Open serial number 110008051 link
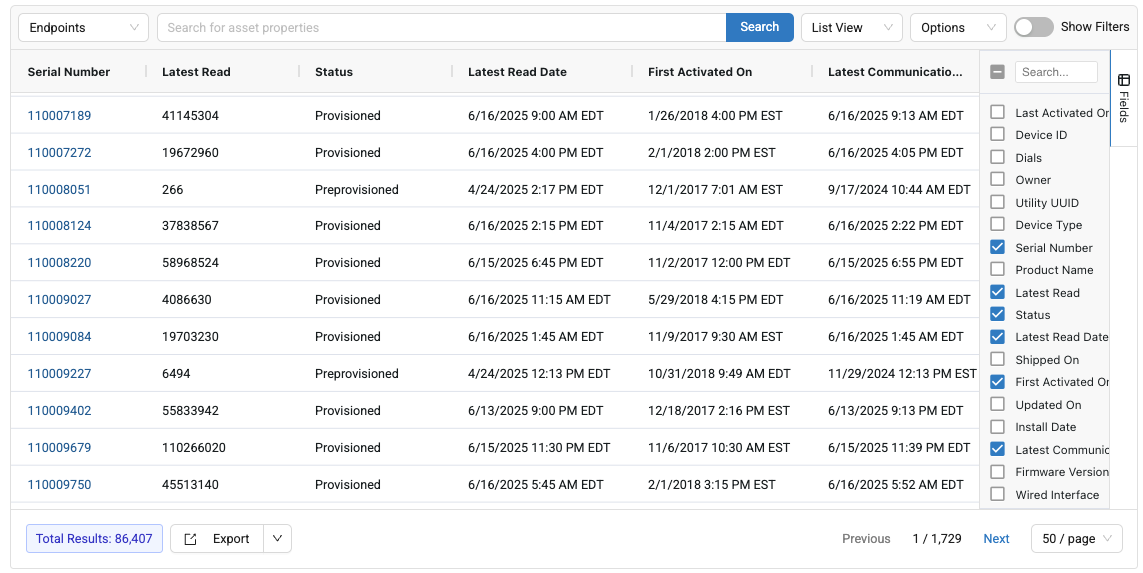Viewport: 1143px width, 573px height. pyautogui.click(x=59, y=190)
